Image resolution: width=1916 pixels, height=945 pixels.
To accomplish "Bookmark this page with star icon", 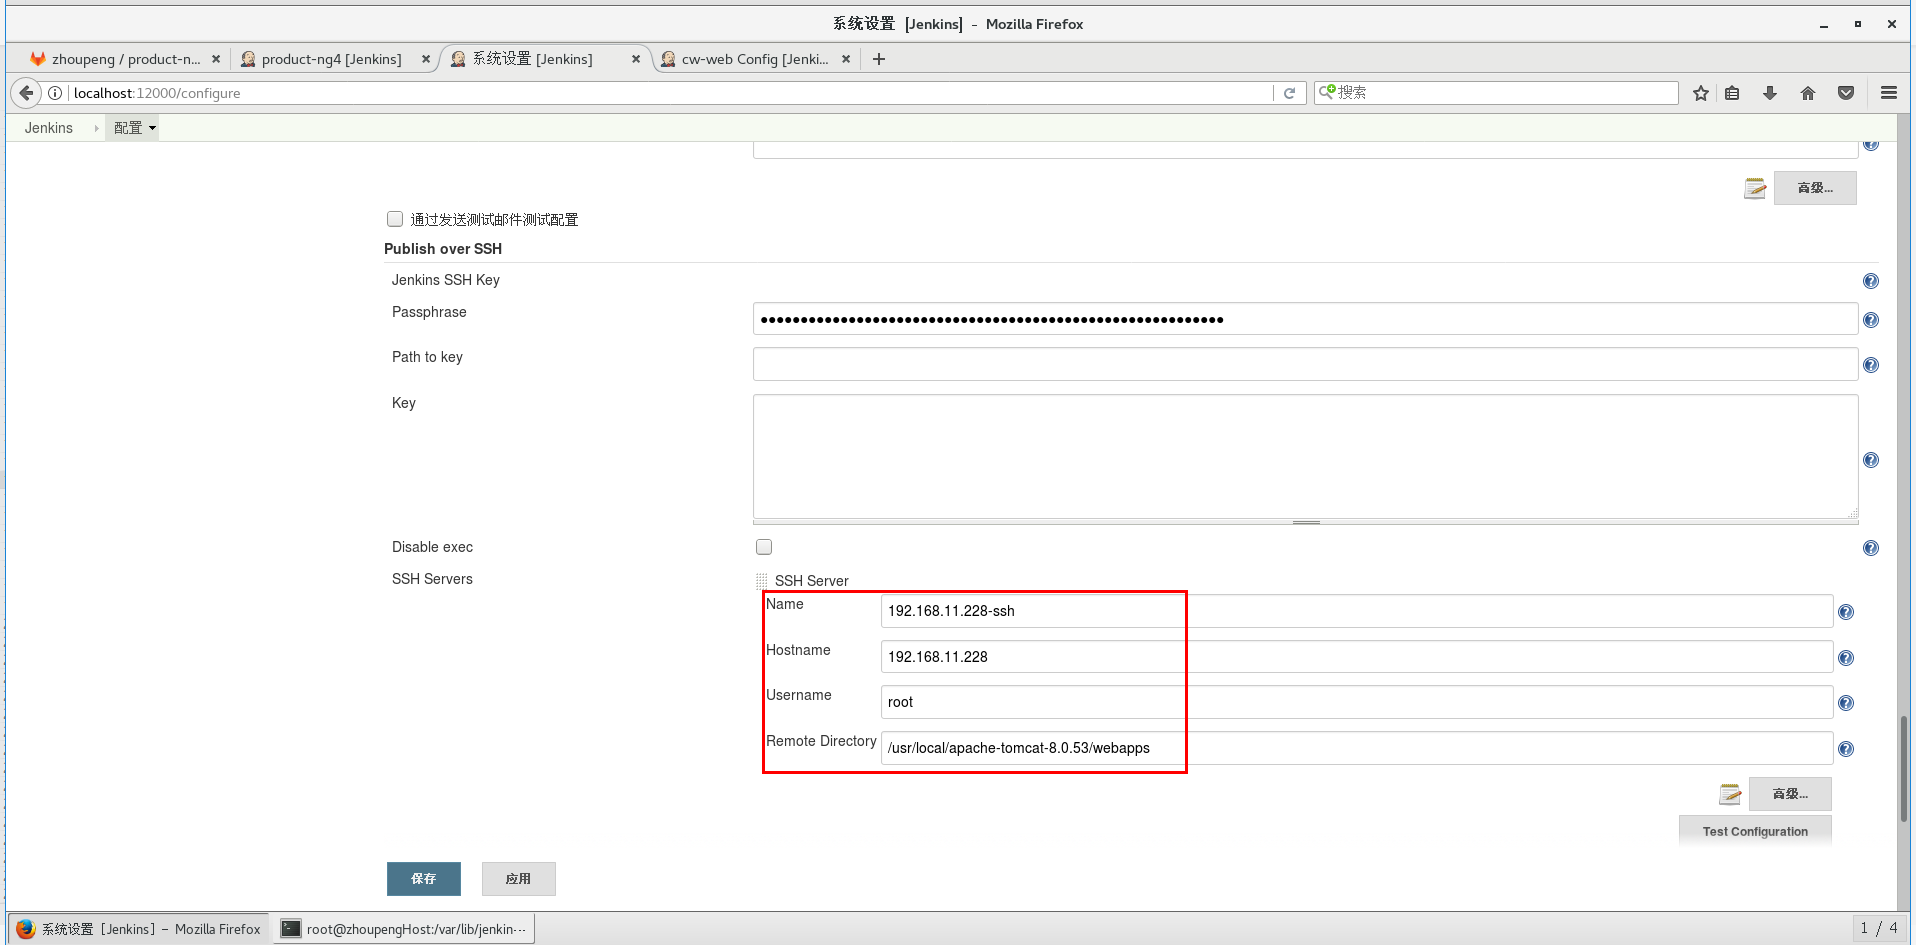I will point(1700,93).
